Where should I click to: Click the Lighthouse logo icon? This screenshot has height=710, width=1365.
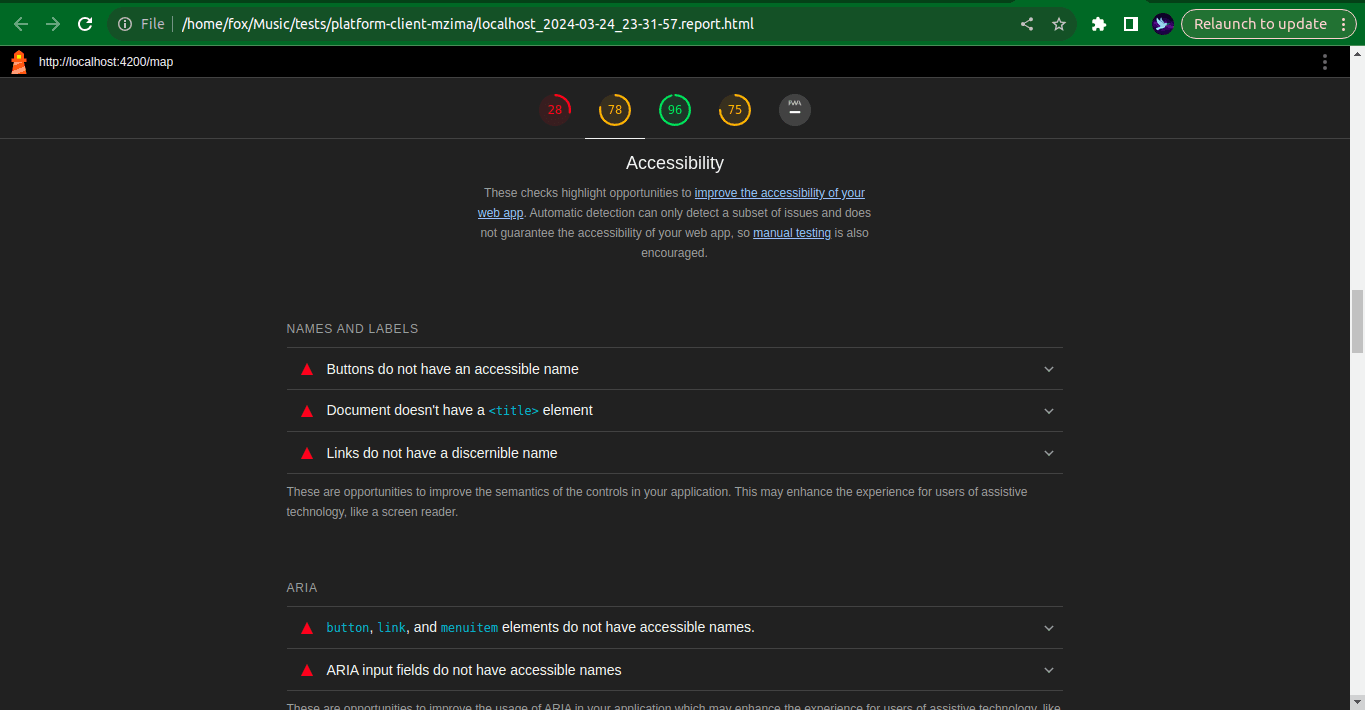[x=19, y=62]
